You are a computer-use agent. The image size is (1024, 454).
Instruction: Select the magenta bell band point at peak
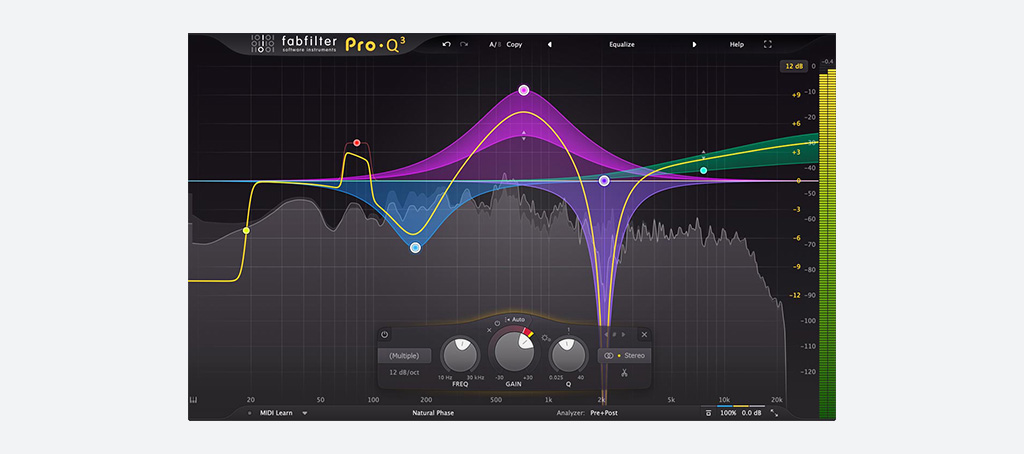[x=523, y=89]
